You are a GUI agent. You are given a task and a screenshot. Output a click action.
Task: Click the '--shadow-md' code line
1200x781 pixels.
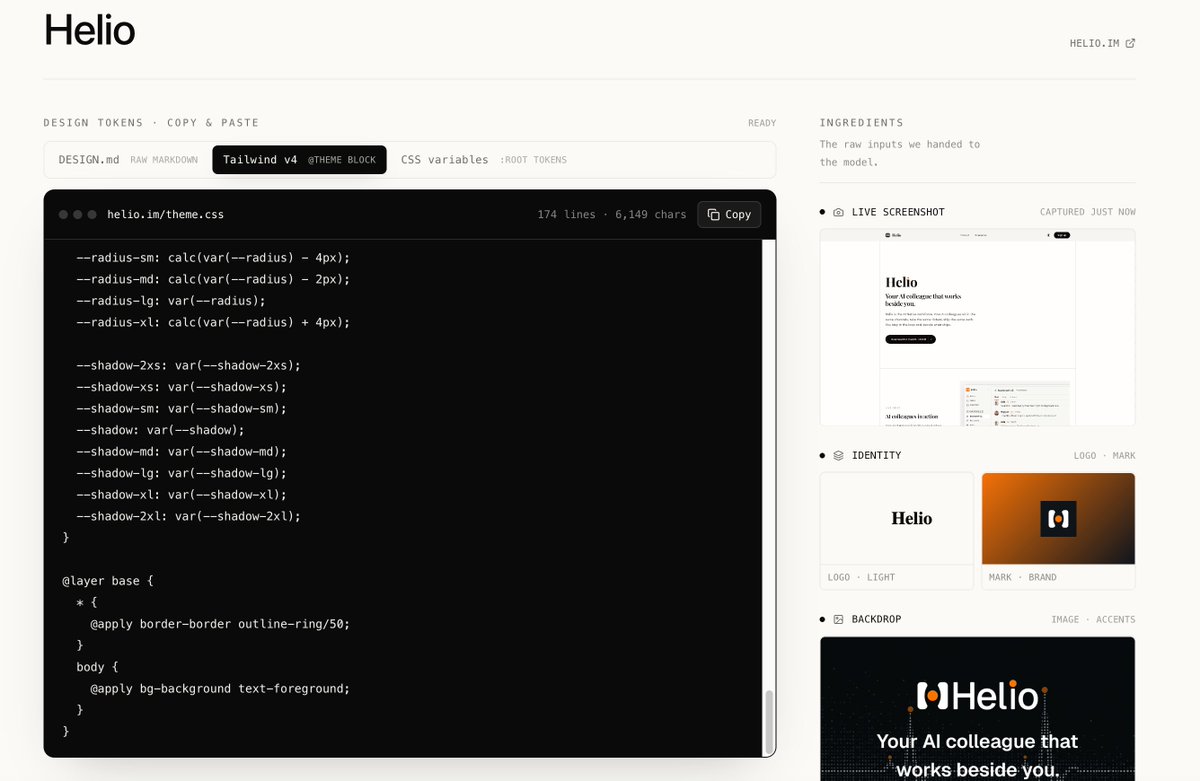click(x=181, y=451)
